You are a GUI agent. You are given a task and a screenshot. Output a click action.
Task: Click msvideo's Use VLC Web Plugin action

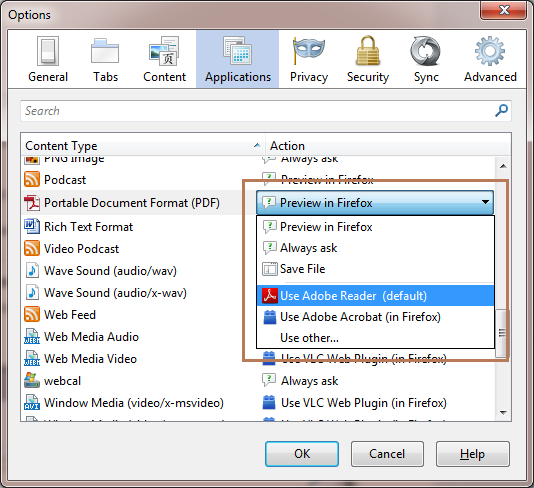363,403
